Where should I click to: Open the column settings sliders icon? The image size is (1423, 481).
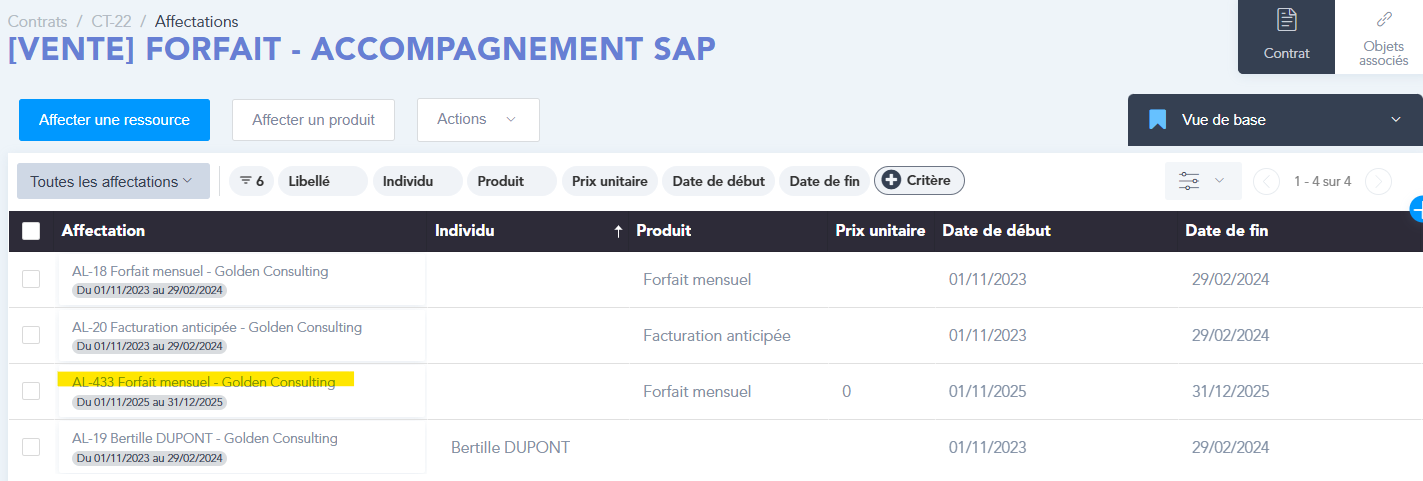point(1189,181)
